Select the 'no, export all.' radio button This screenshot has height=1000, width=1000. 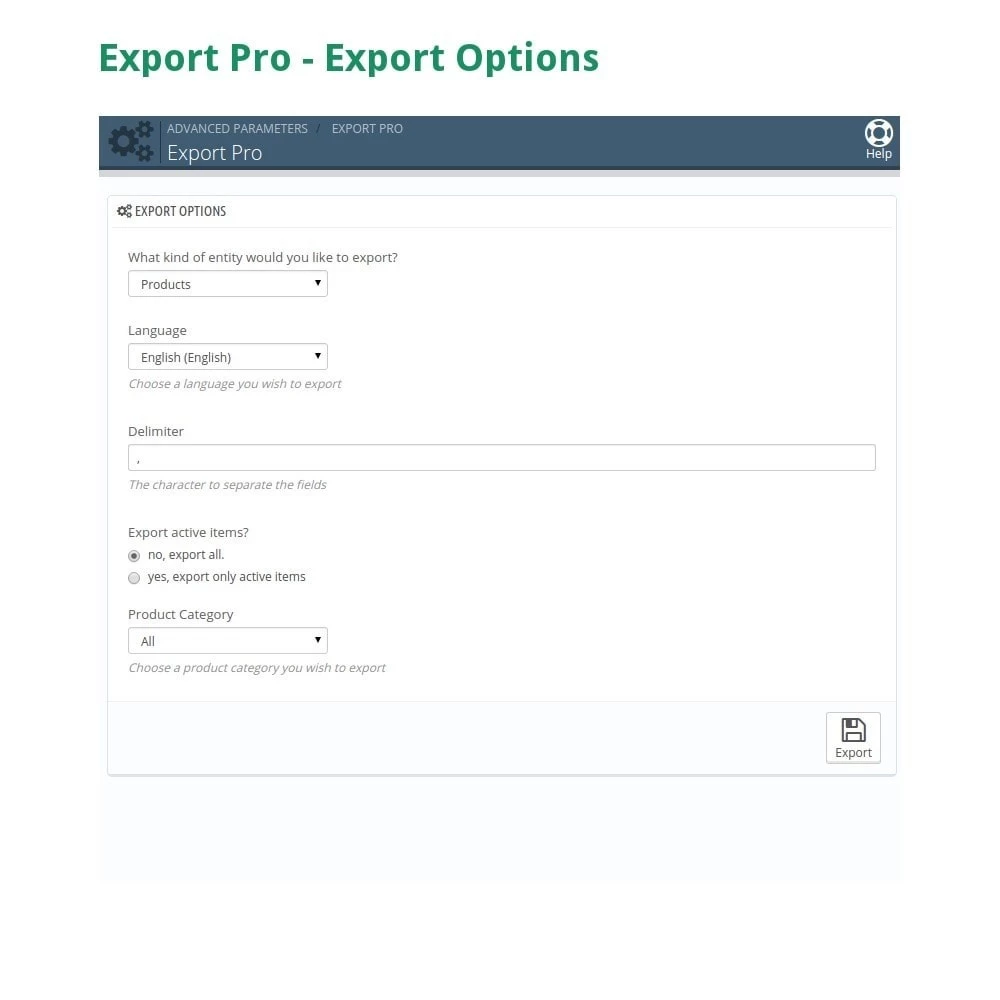134,555
